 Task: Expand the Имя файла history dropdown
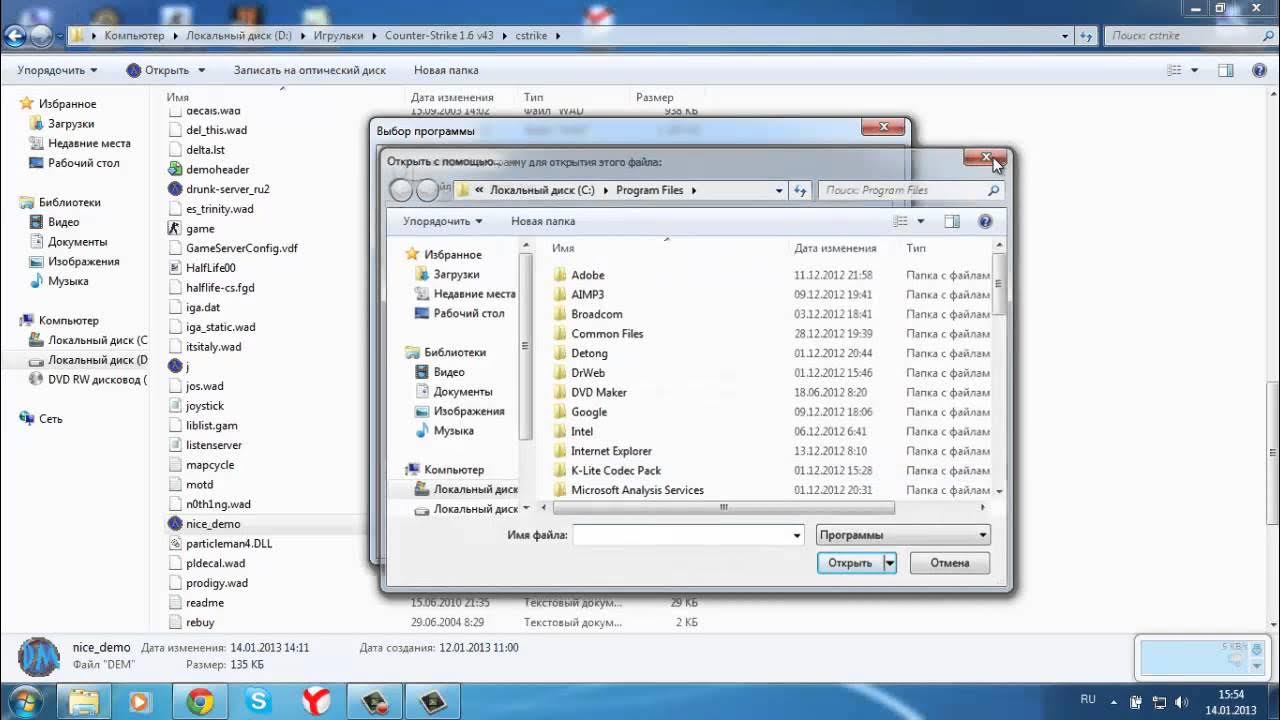tap(797, 536)
